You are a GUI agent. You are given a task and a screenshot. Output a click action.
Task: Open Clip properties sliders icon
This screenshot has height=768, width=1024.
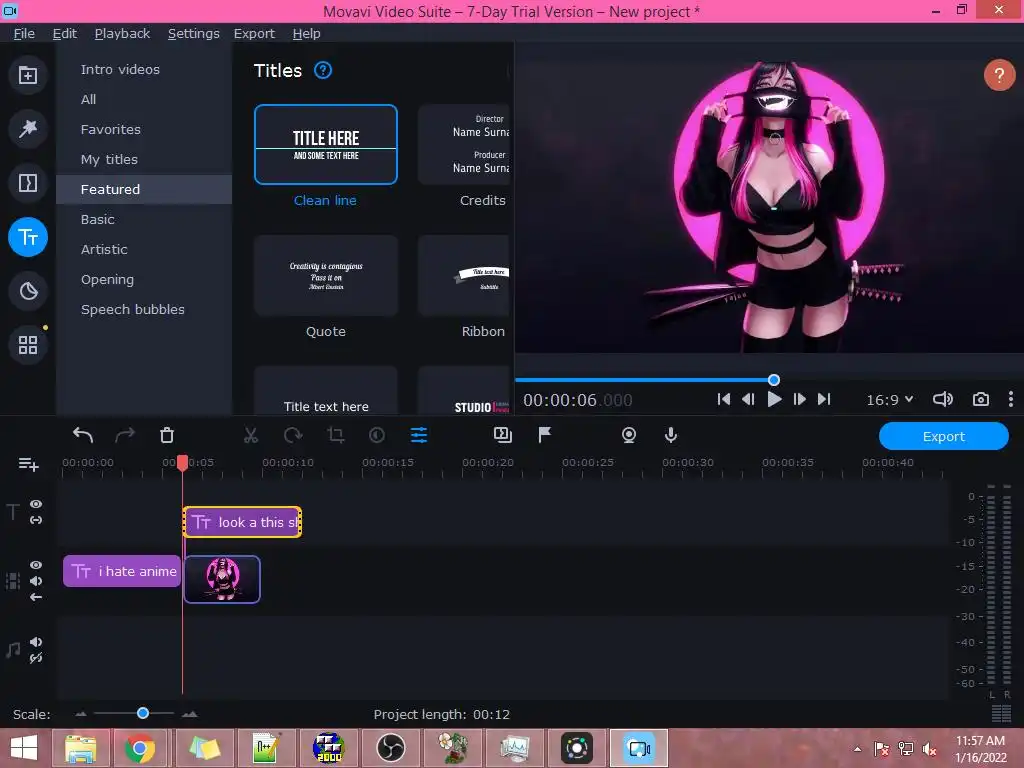tap(419, 435)
